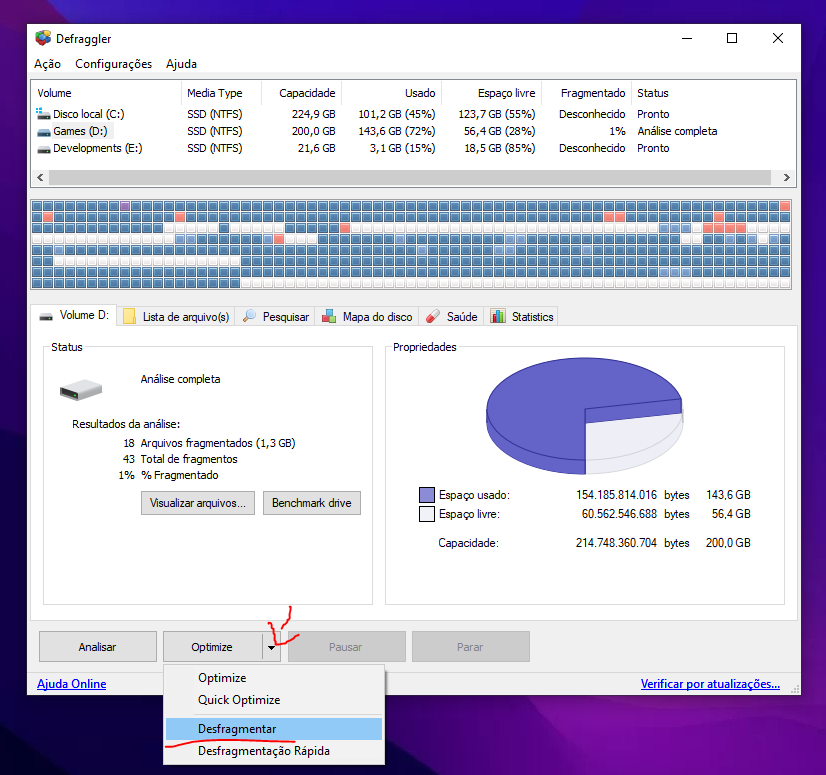The height and width of the screenshot is (775, 826).
Task: Sort by the Capacidade column header
Action: (301, 93)
